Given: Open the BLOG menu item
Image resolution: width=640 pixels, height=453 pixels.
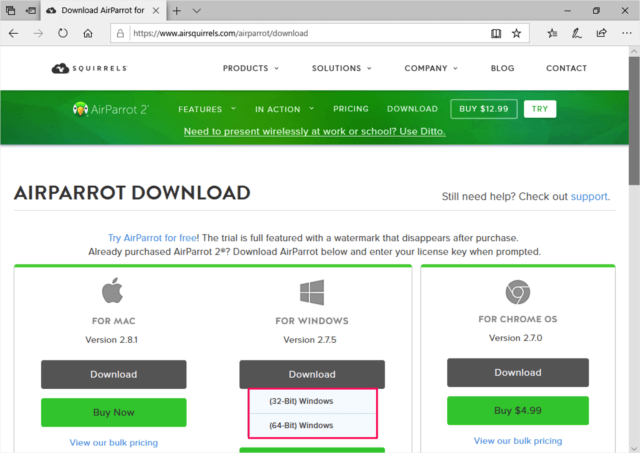Looking at the screenshot, I should 502,69.
